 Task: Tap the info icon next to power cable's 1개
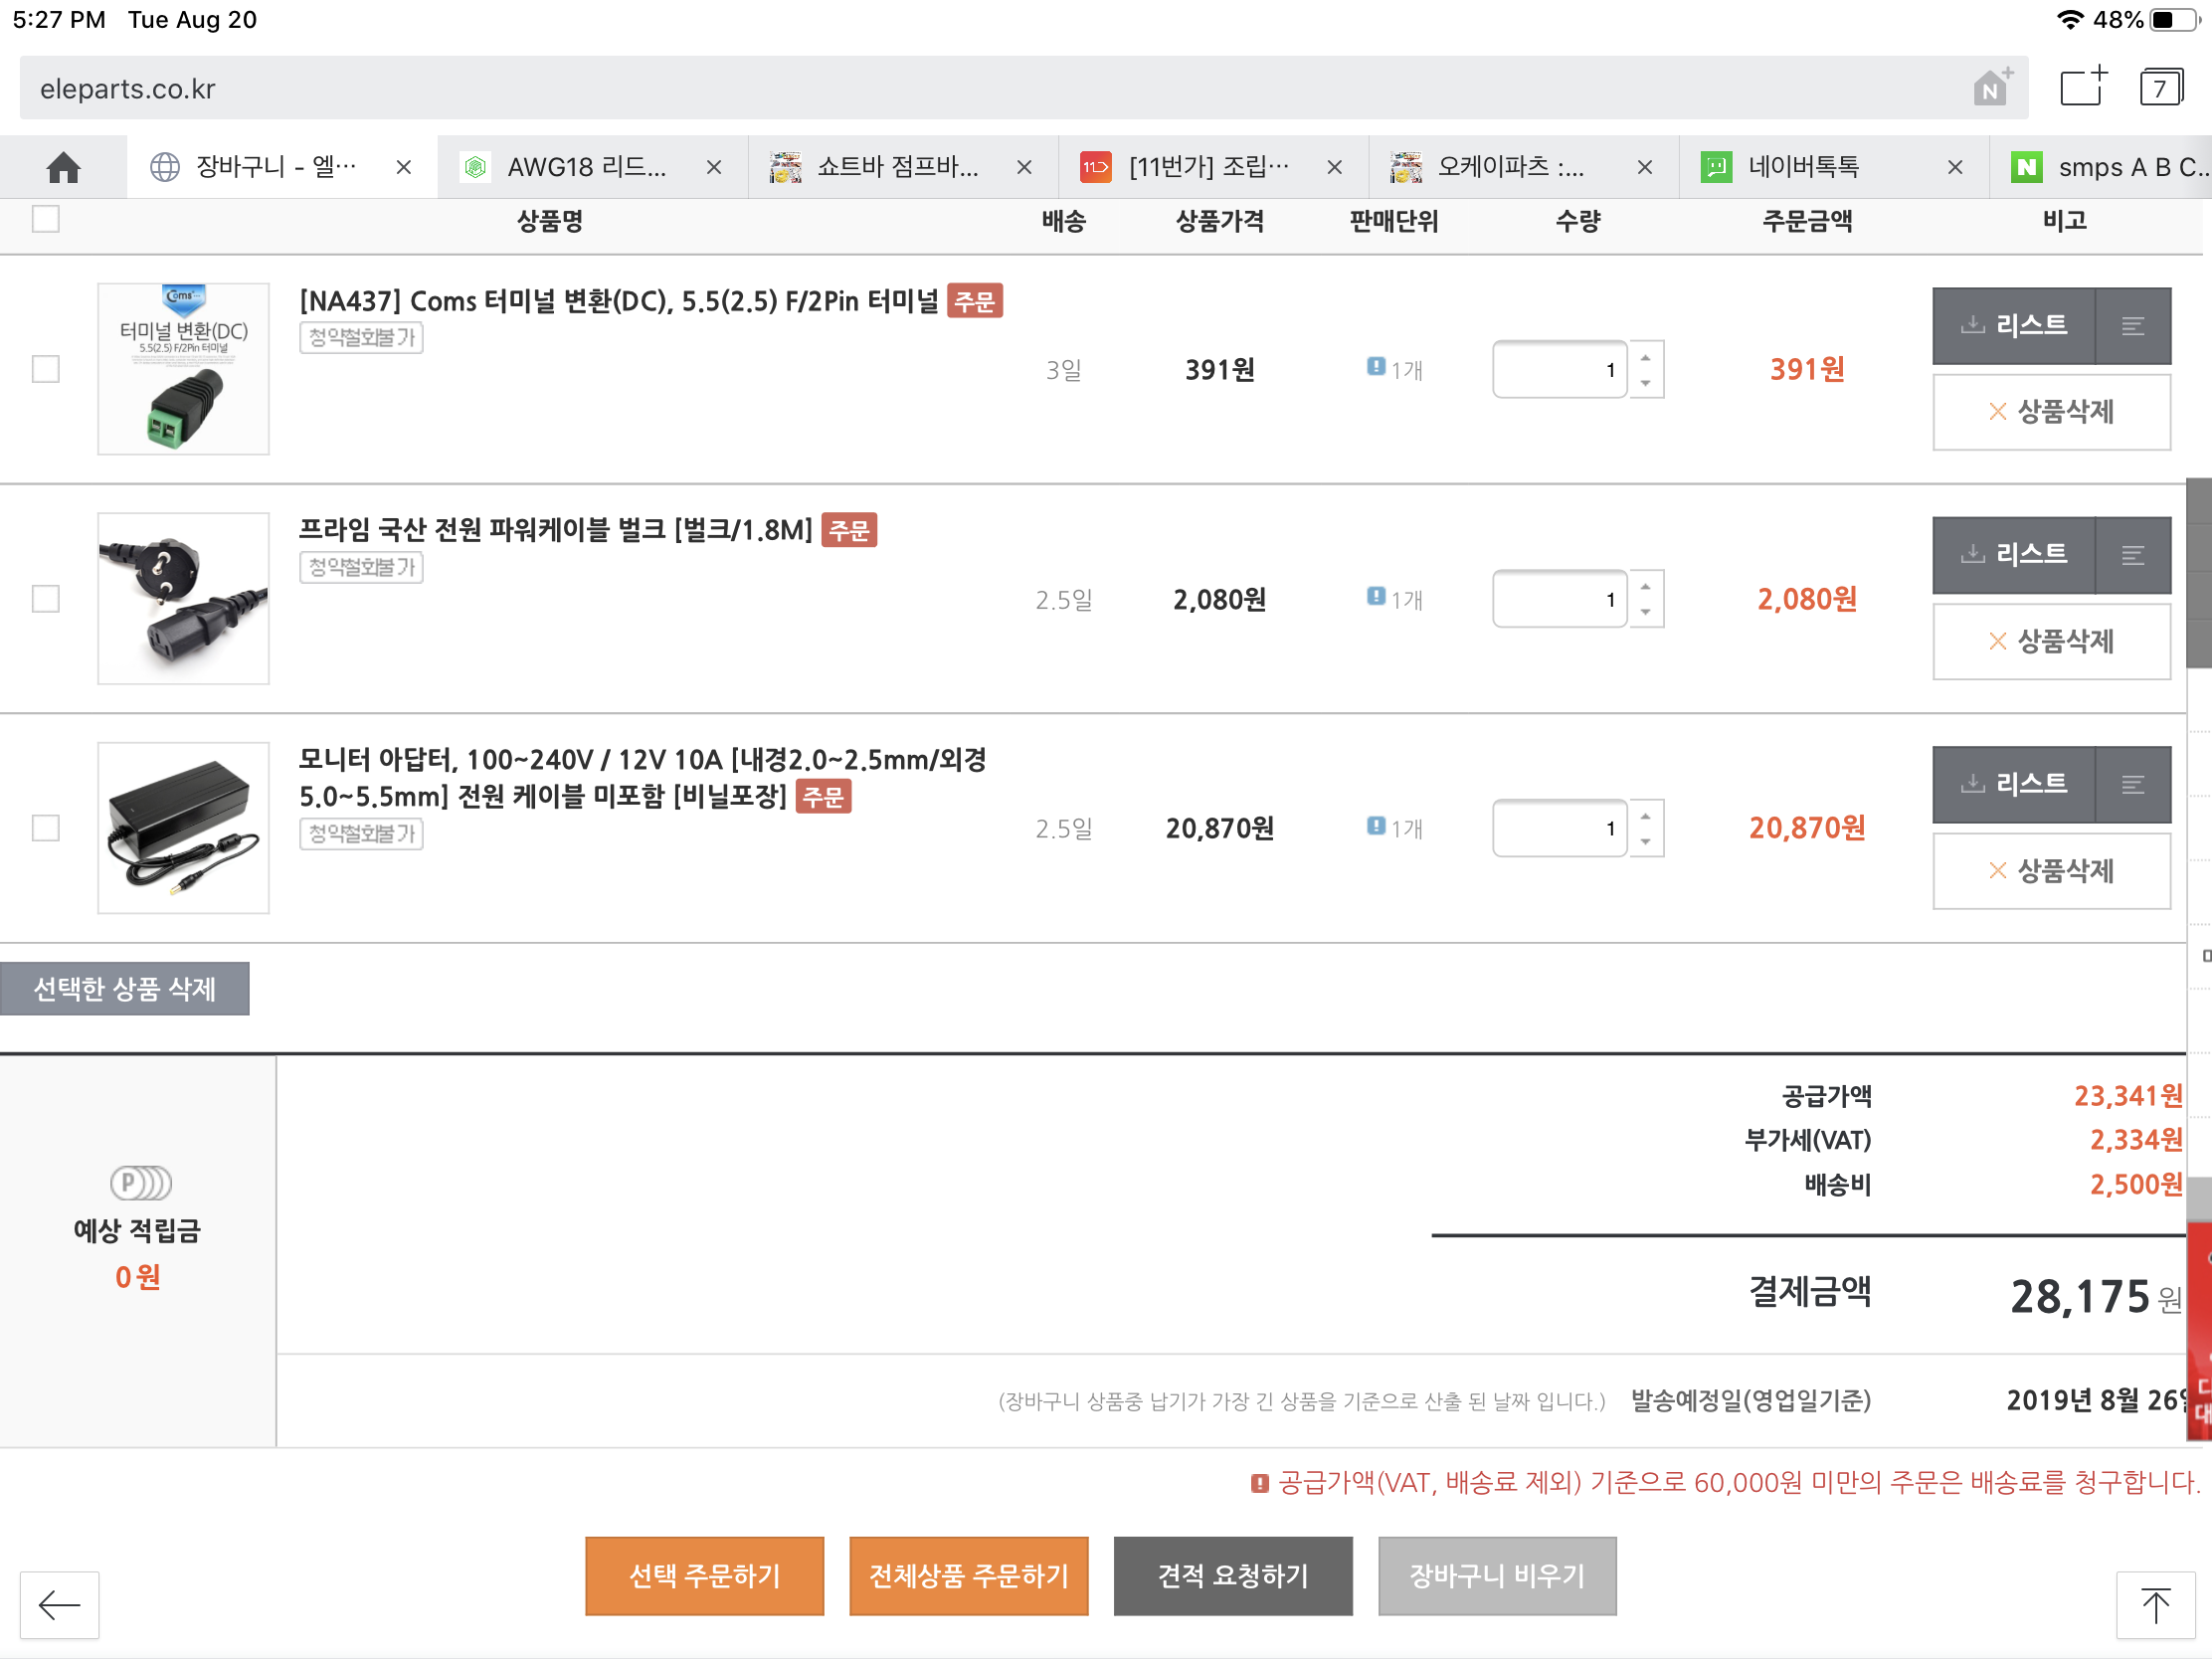point(1376,597)
